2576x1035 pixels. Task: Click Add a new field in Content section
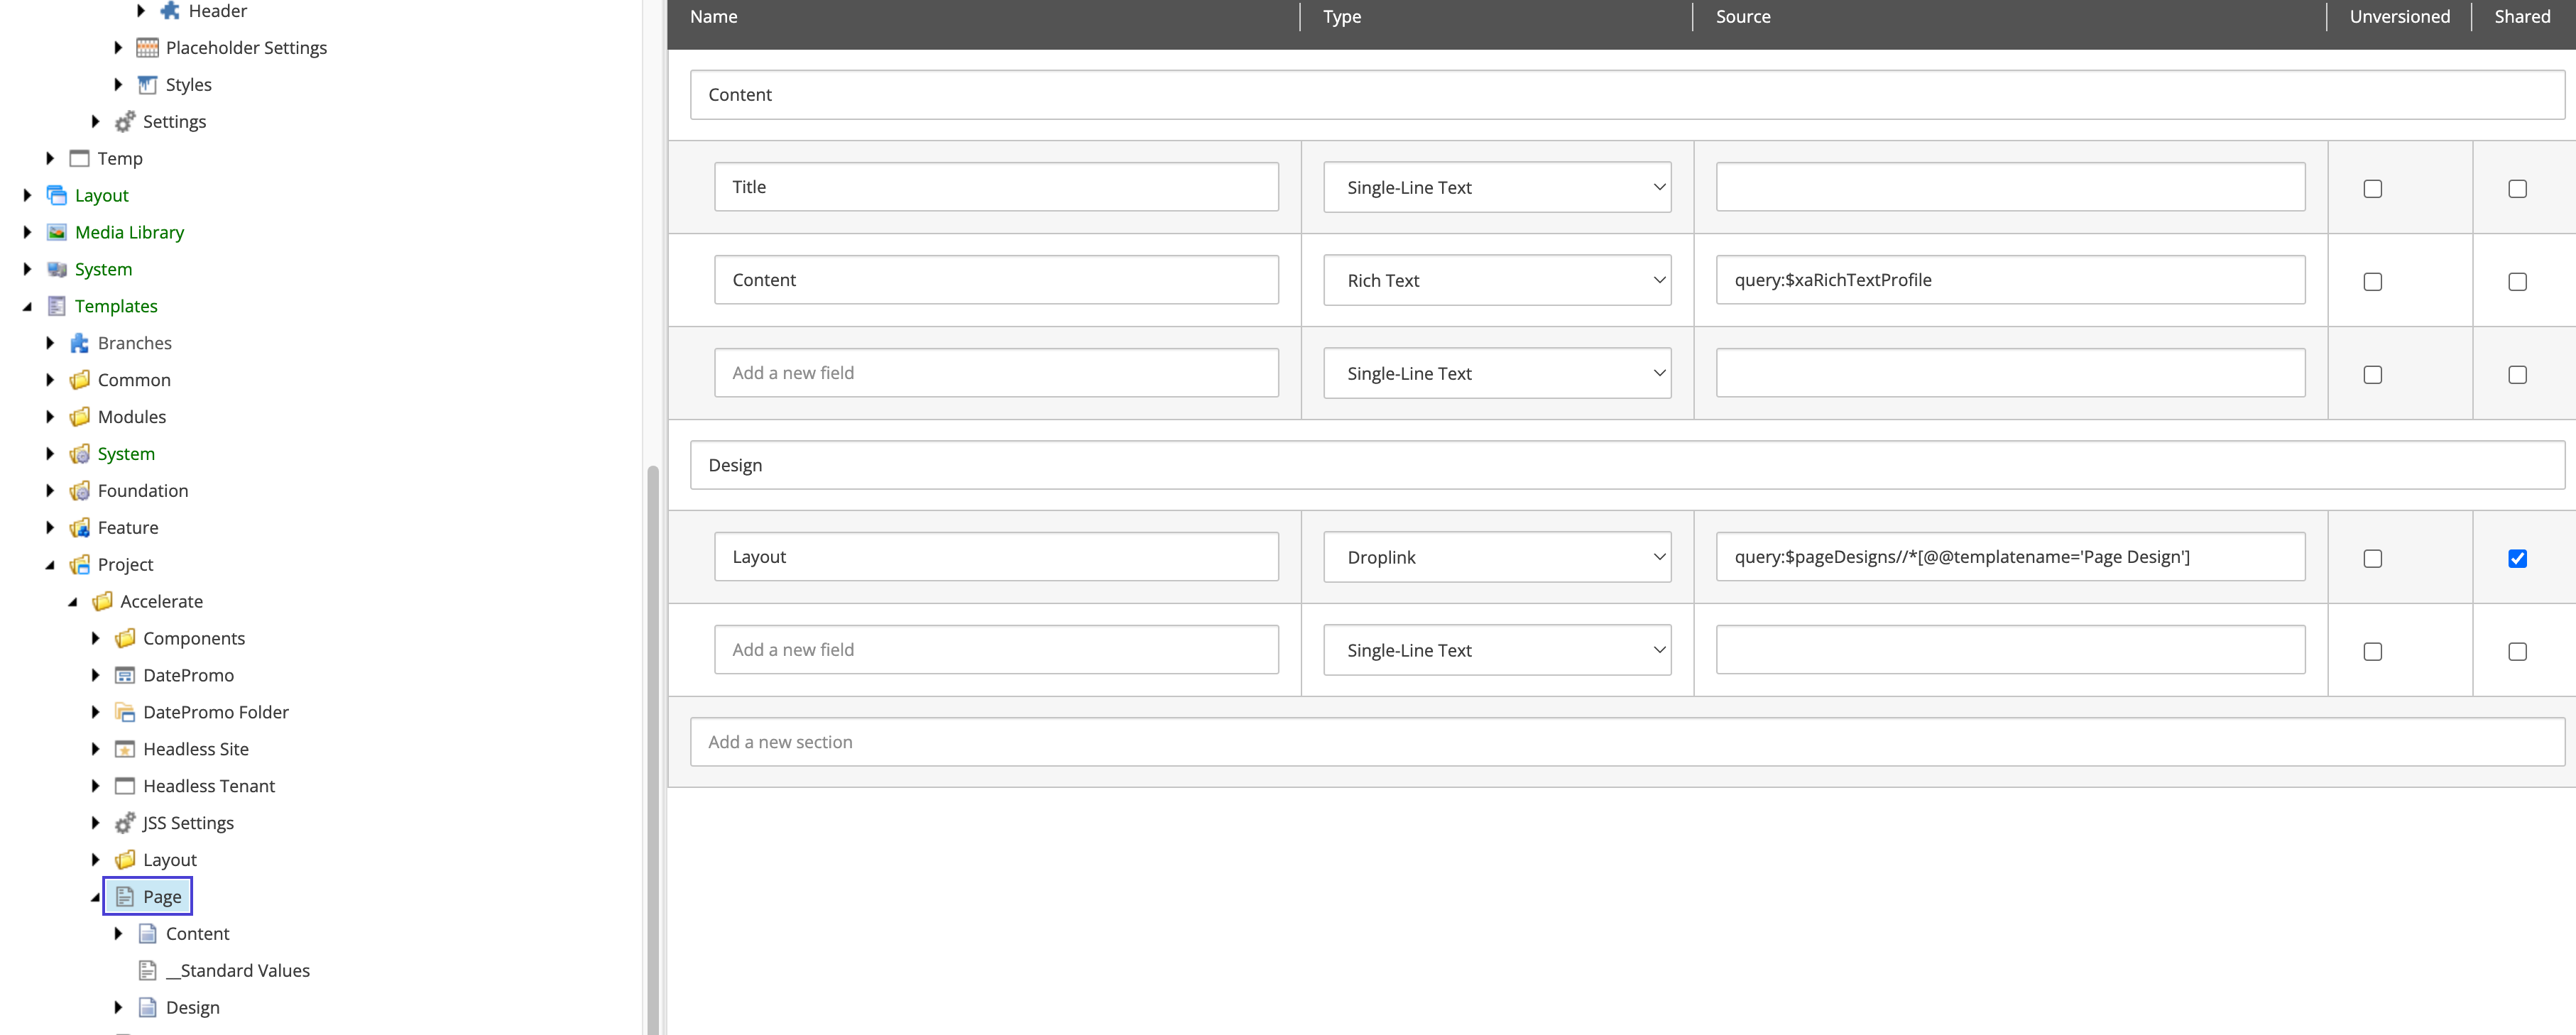[x=995, y=371]
